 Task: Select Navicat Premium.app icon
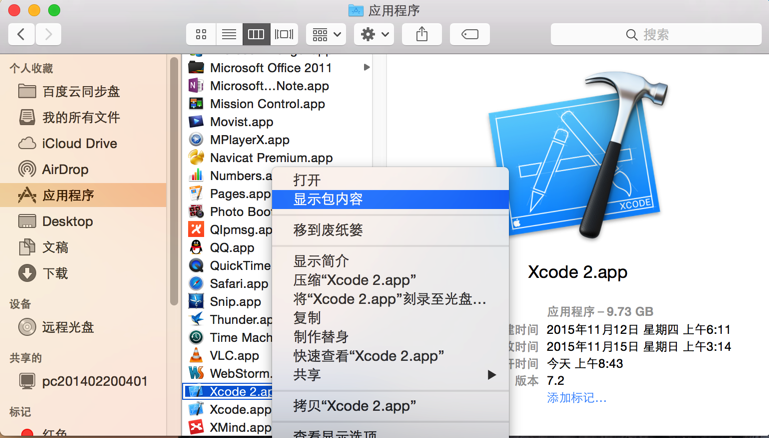(196, 157)
